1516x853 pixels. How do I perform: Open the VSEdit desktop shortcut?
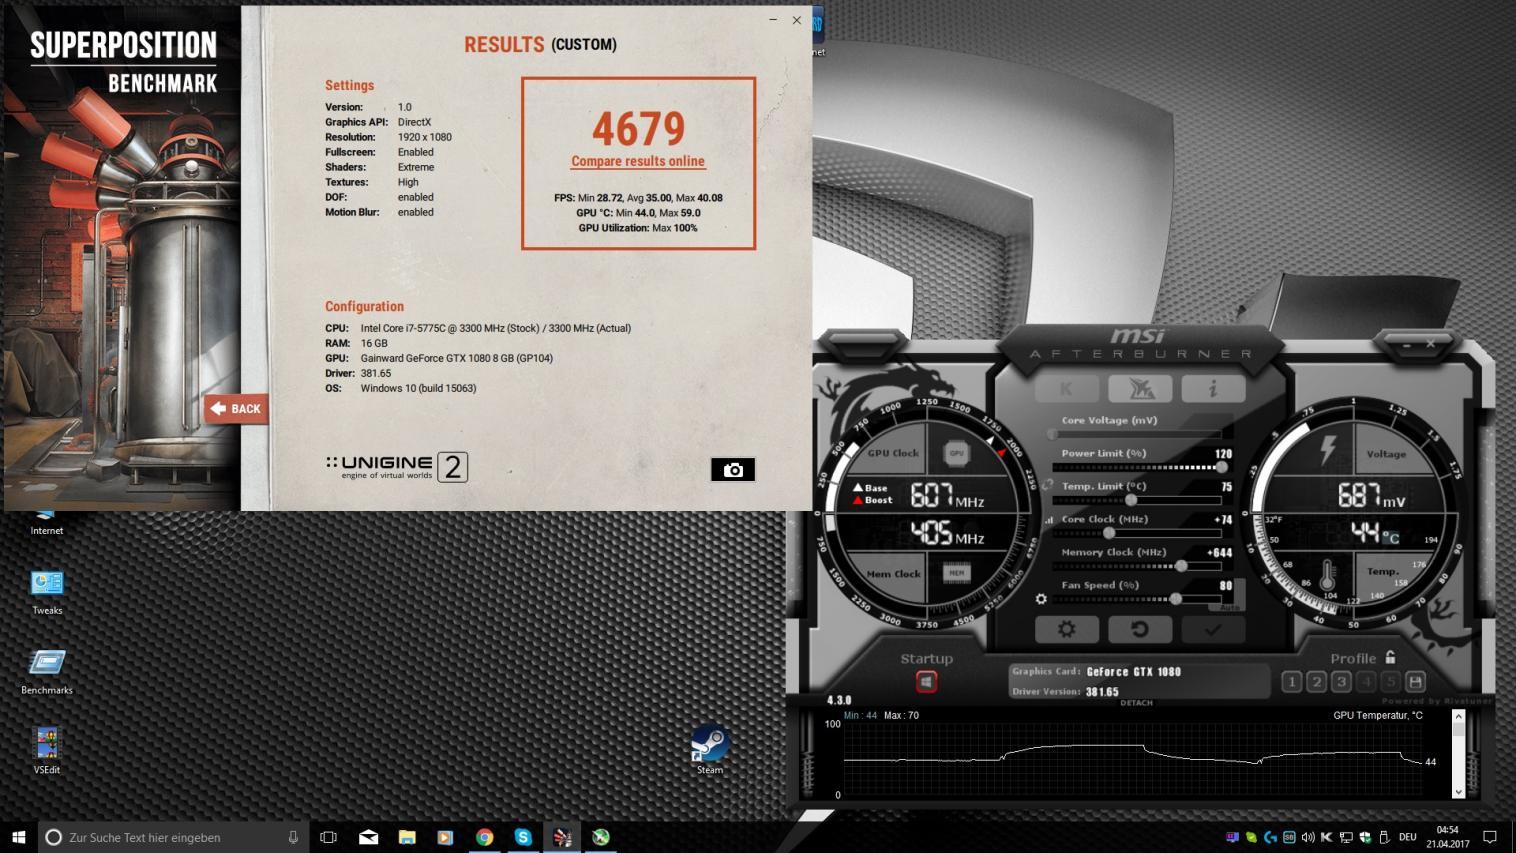click(x=47, y=751)
